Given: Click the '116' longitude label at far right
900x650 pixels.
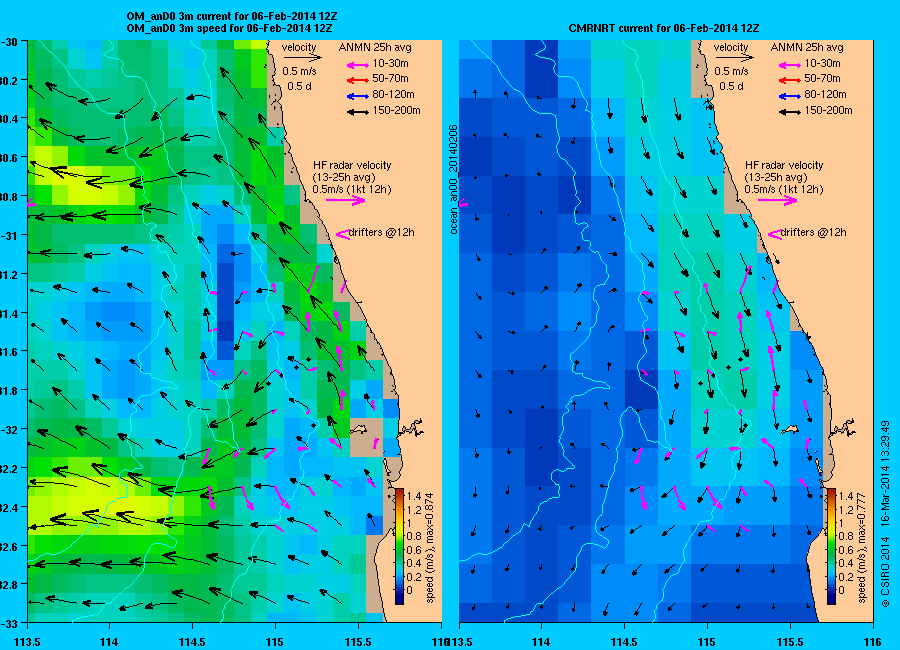Looking at the screenshot, I should [872, 641].
